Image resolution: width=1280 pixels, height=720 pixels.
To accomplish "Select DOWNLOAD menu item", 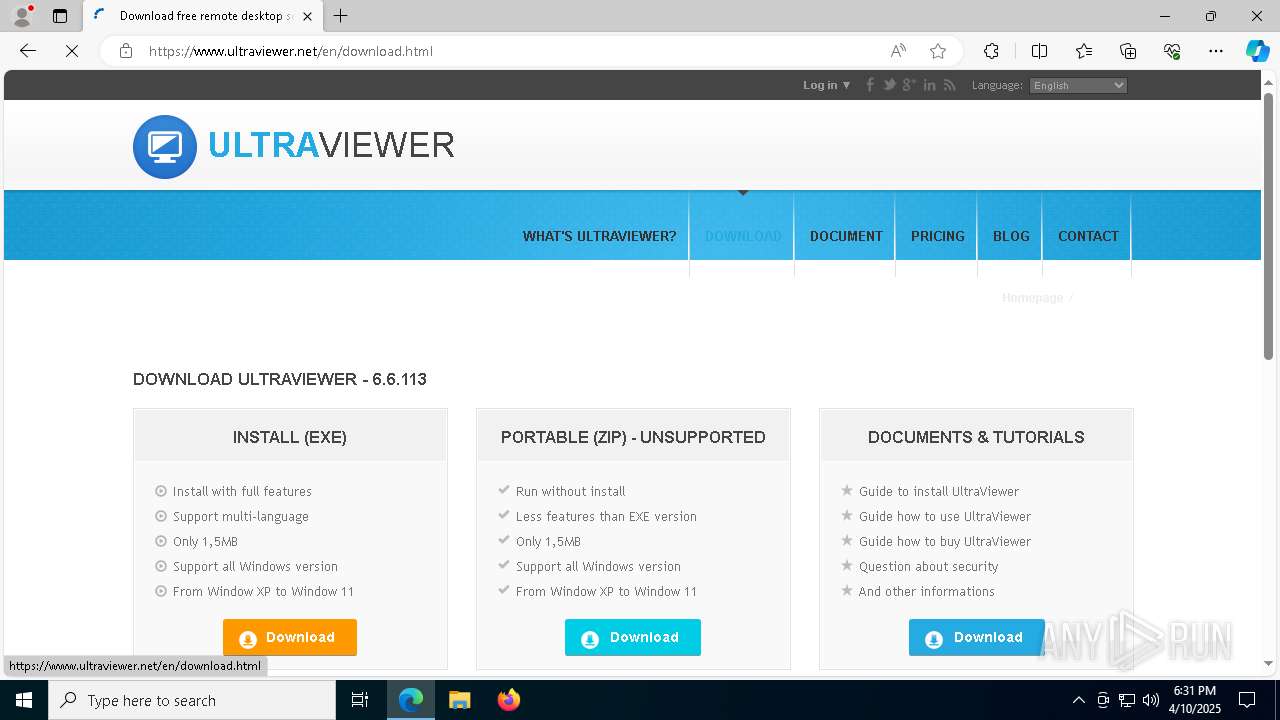I will point(743,236).
